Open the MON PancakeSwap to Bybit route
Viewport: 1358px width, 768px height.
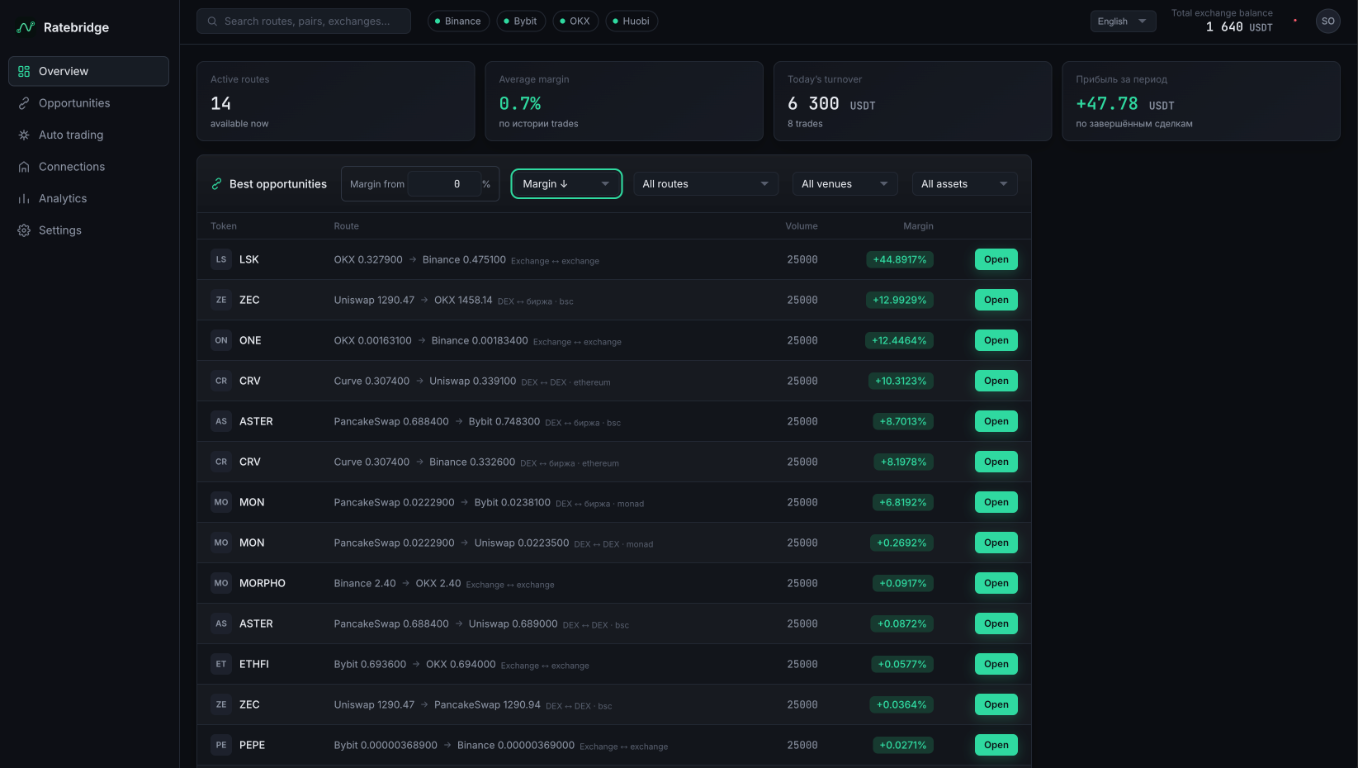996,502
